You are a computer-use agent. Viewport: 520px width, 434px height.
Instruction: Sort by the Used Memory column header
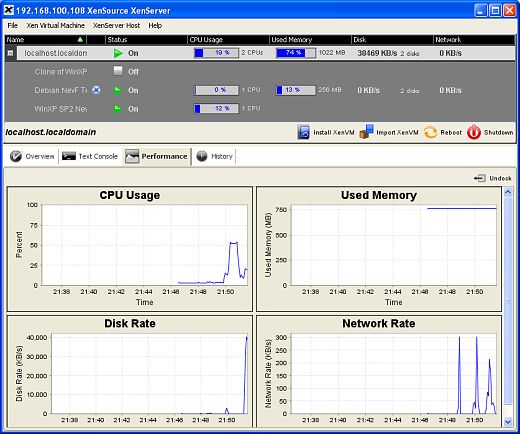tap(310, 39)
